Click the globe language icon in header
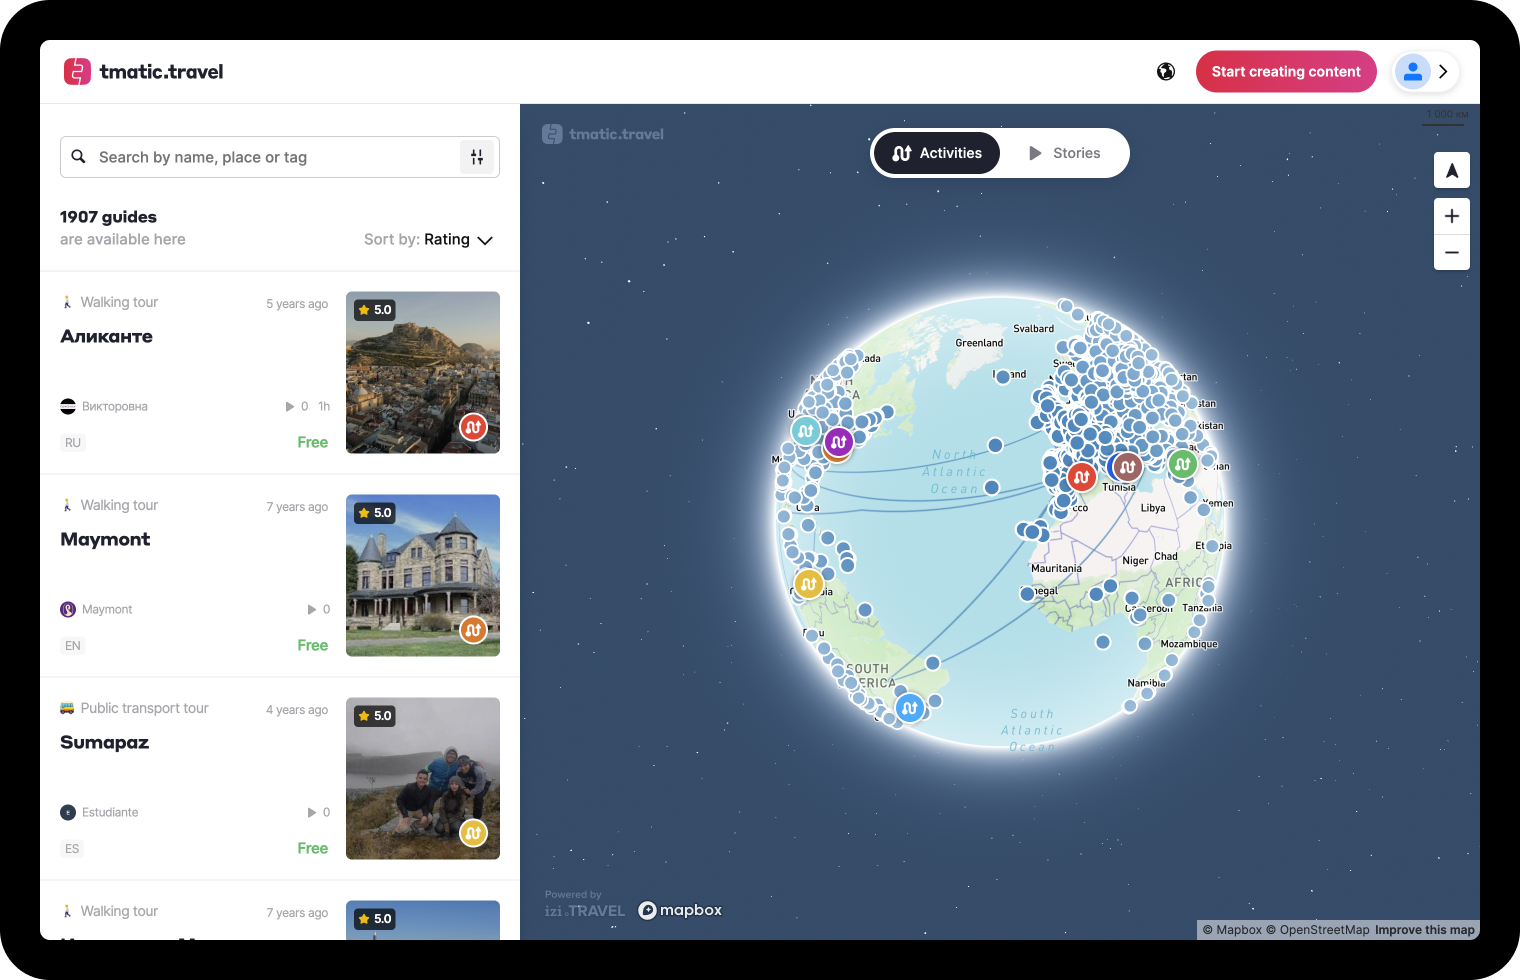This screenshot has width=1520, height=980. pyautogui.click(x=1166, y=72)
